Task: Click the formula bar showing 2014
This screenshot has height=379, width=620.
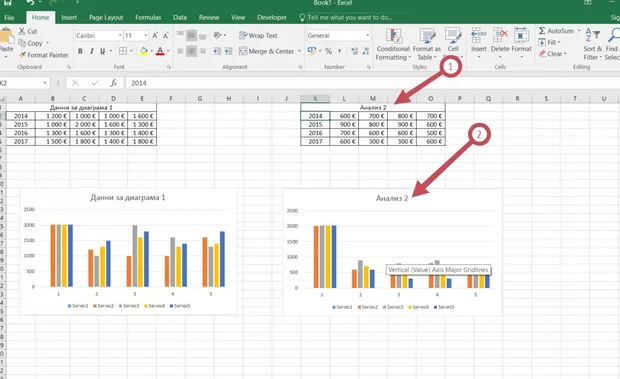Action: click(372, 83)
